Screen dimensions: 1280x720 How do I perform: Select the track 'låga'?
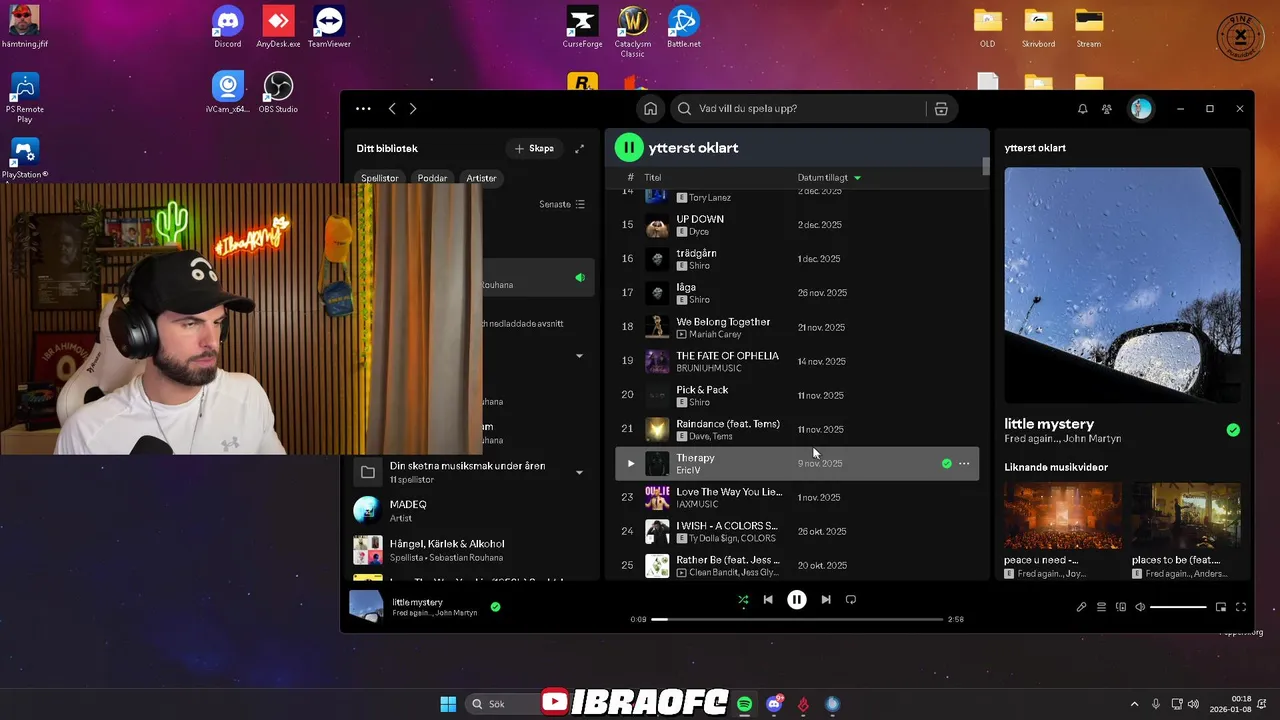pos(797,293)
